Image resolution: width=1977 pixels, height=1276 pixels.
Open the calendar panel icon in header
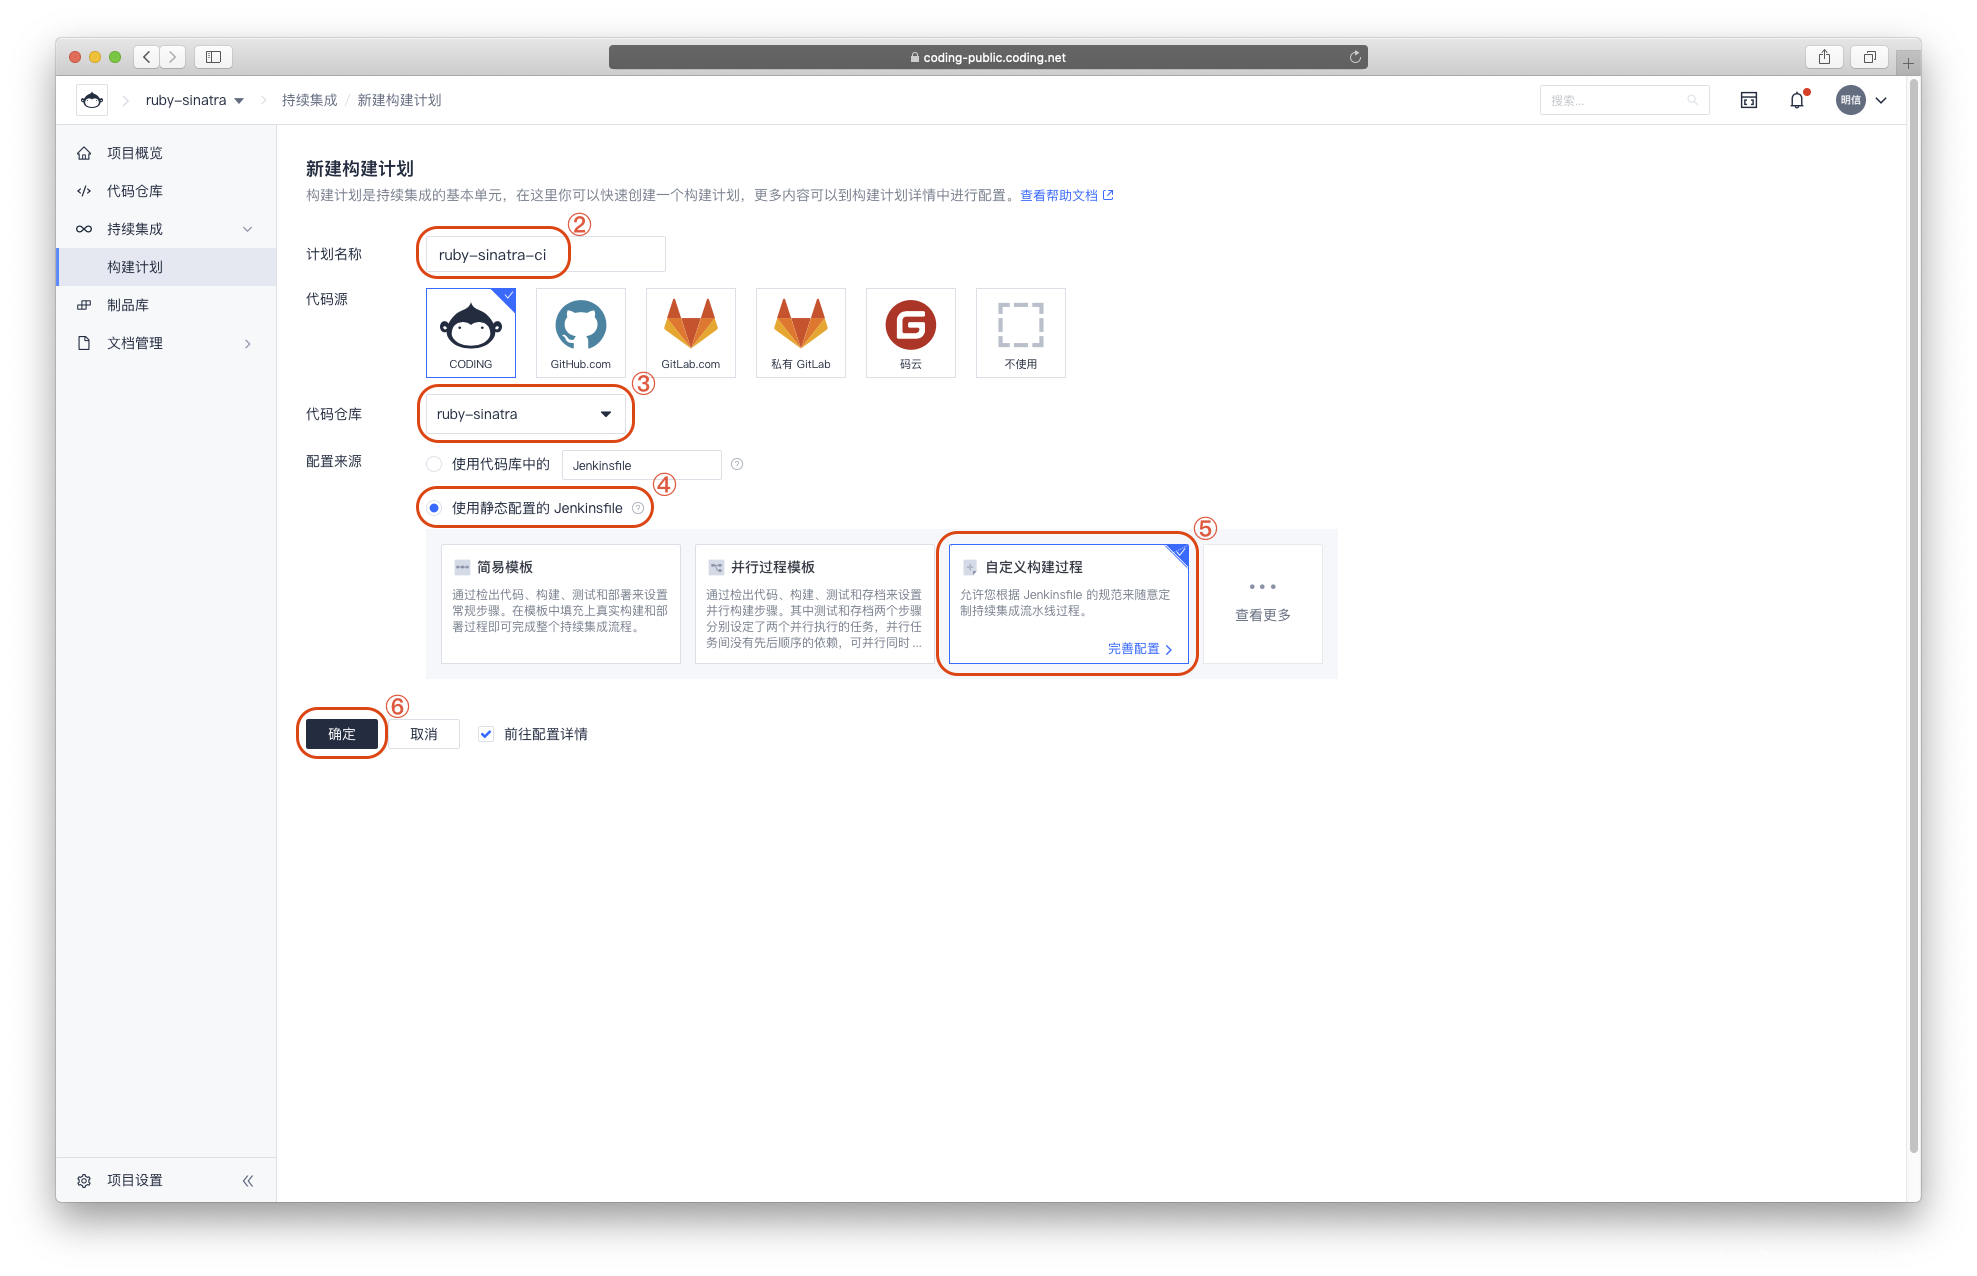coord(1749,100)
